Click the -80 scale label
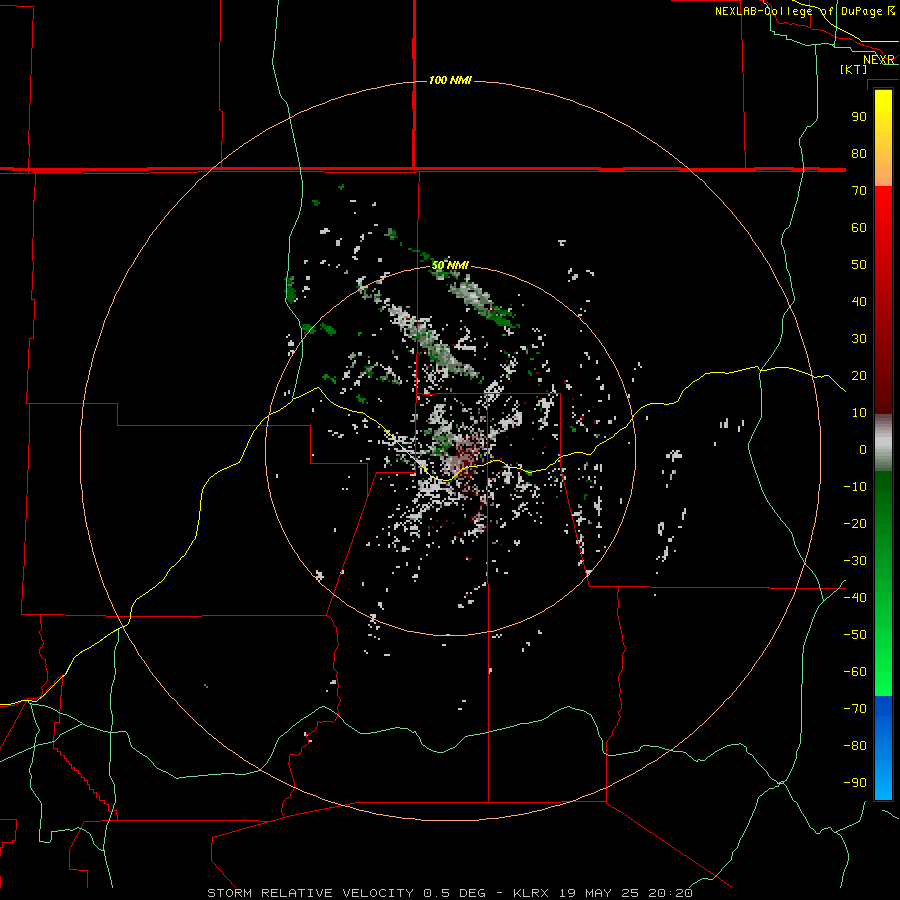 coord(855,746)
